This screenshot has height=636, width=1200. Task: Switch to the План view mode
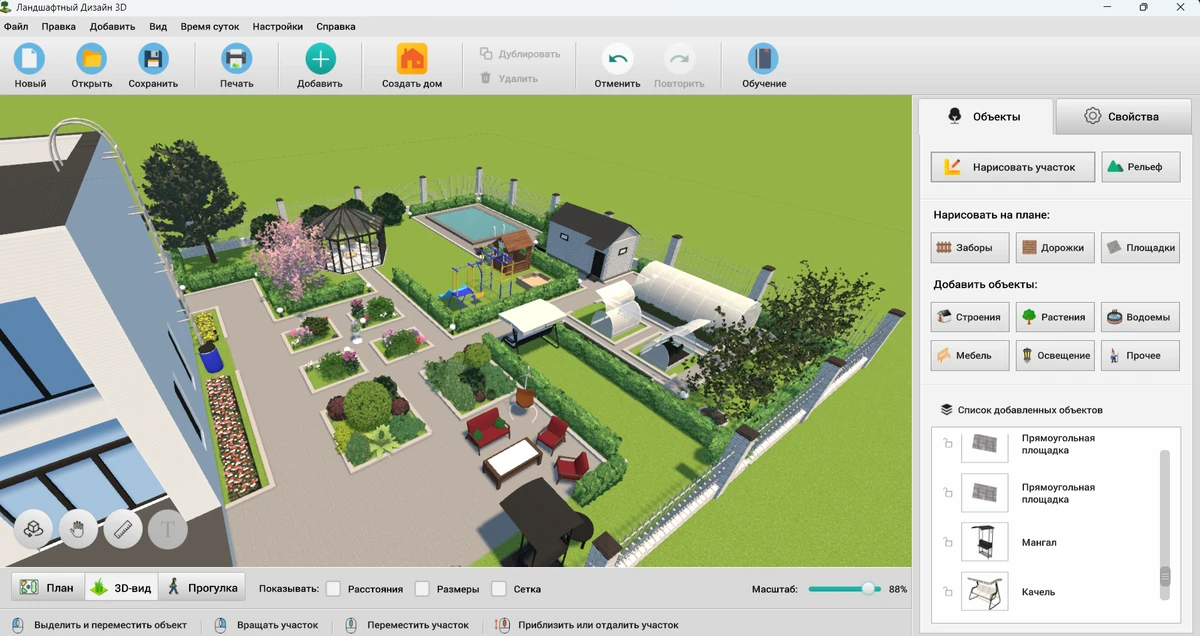(48, 588)
